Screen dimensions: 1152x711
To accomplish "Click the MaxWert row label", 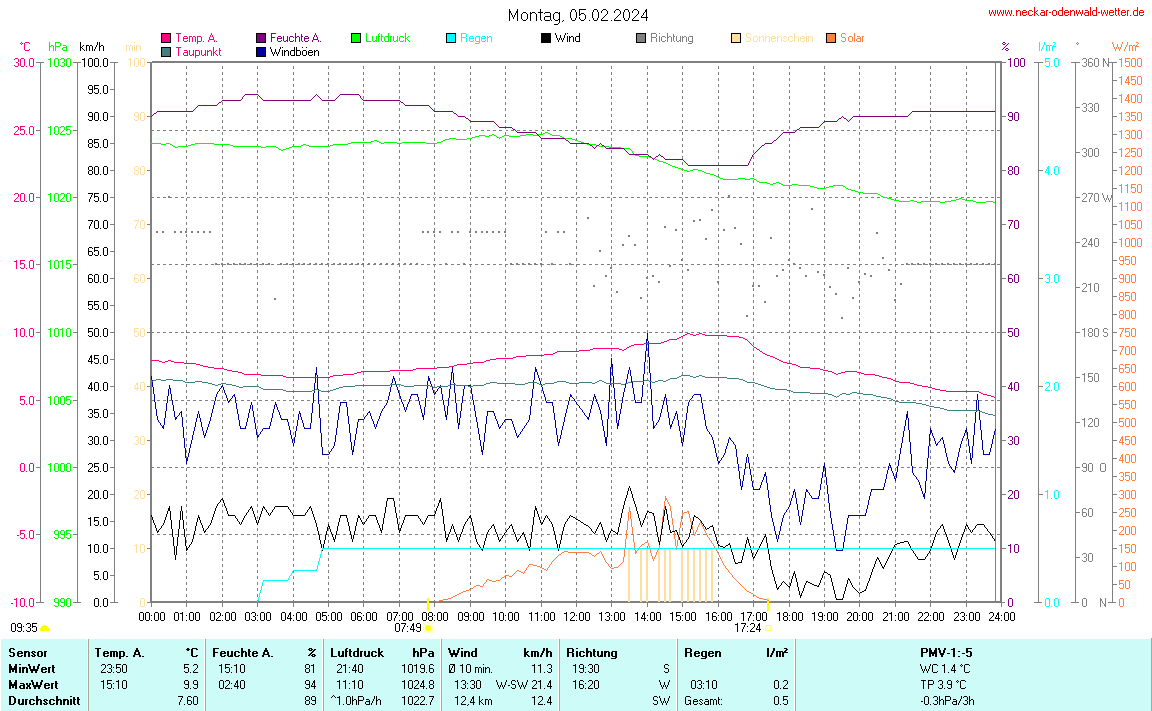I will (32, 685).
